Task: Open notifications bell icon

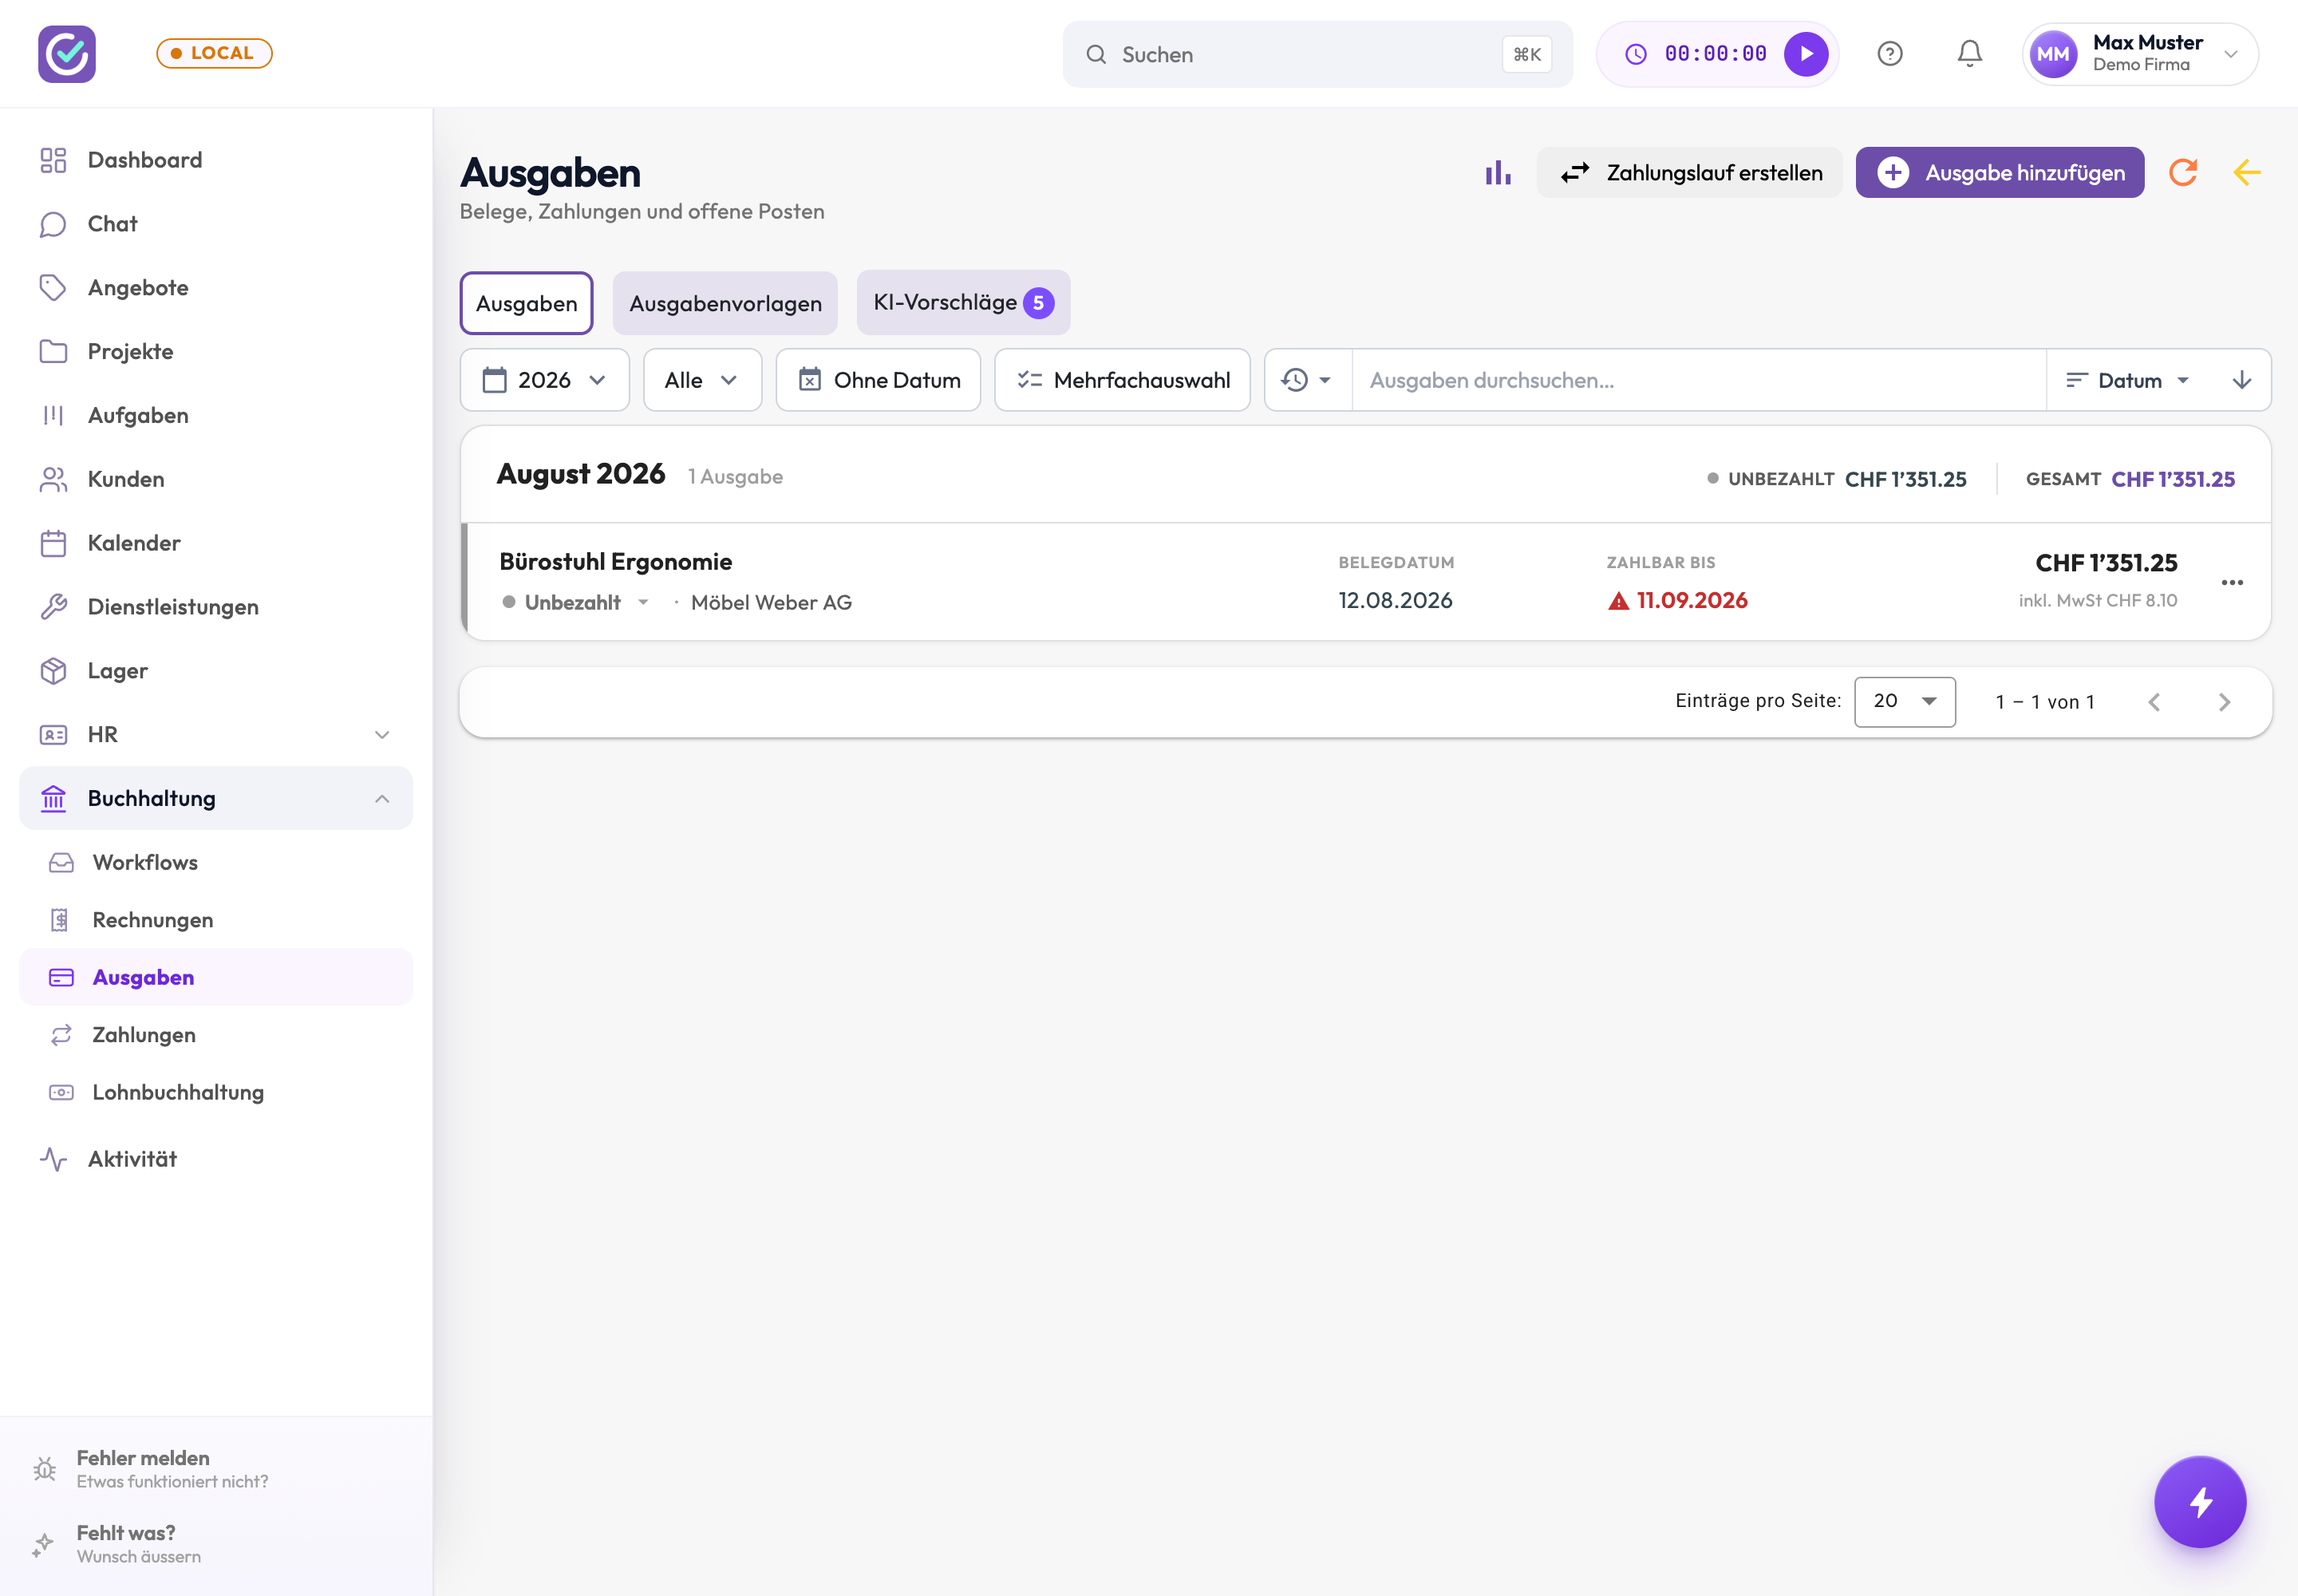Action: click(x=1969, y=54)
